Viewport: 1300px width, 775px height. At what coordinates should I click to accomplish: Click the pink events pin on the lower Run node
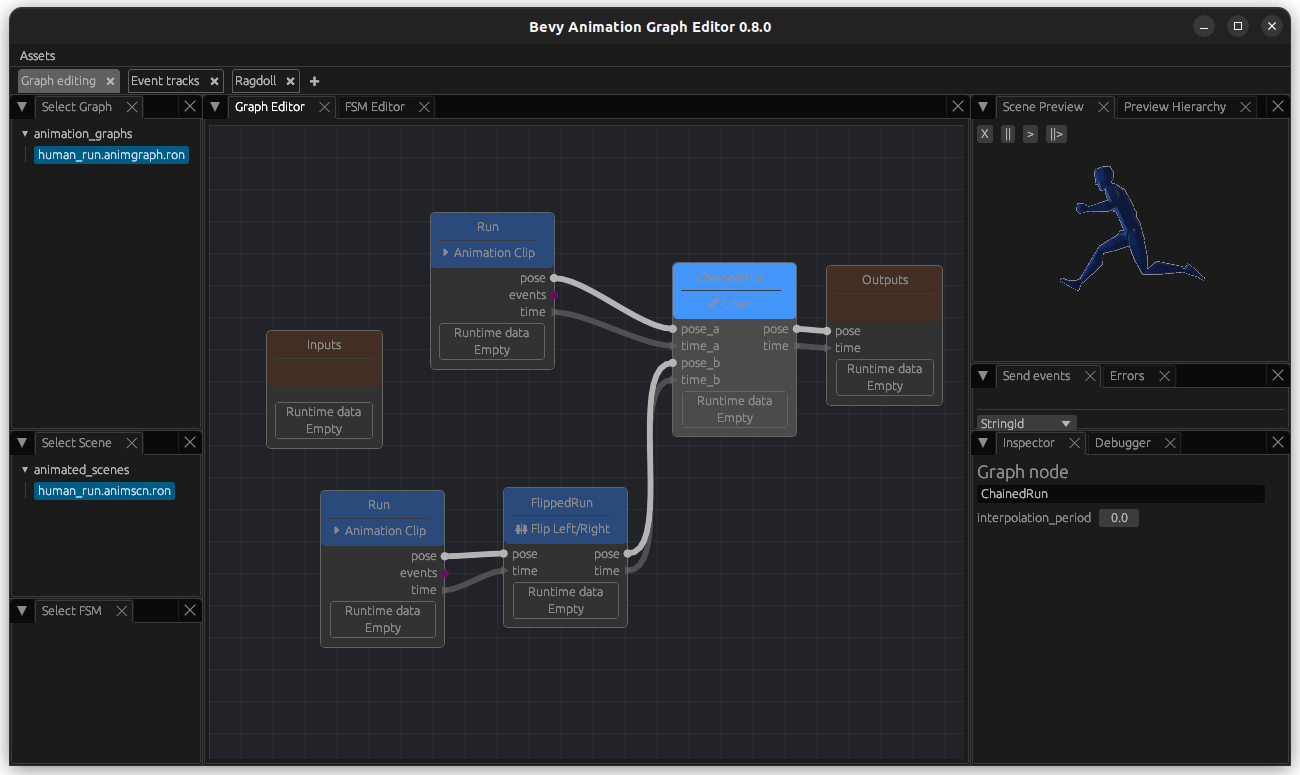tap(446, 572)
